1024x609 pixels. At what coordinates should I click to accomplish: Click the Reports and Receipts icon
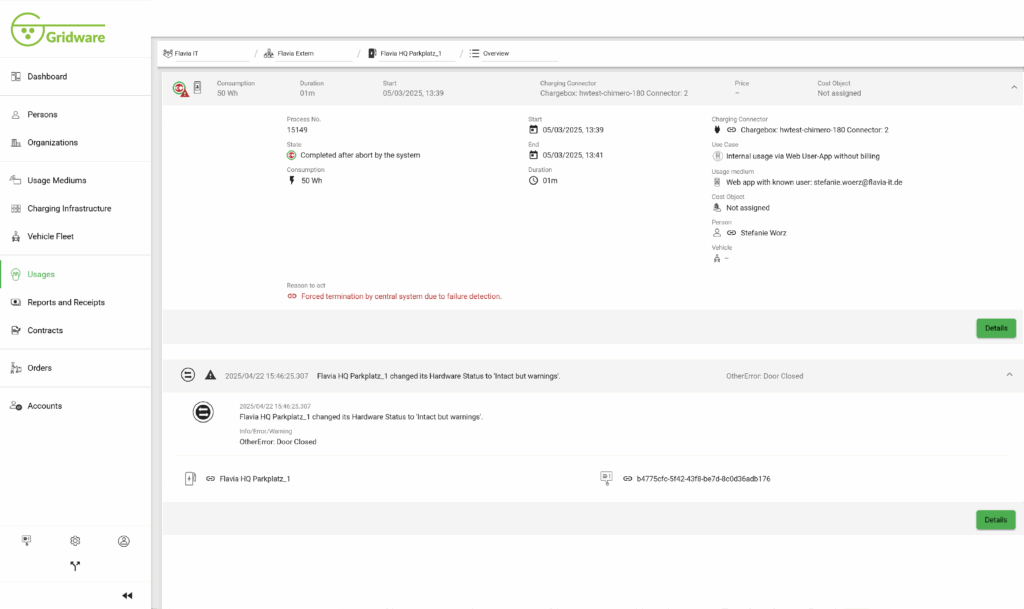(x=16, y=302)
